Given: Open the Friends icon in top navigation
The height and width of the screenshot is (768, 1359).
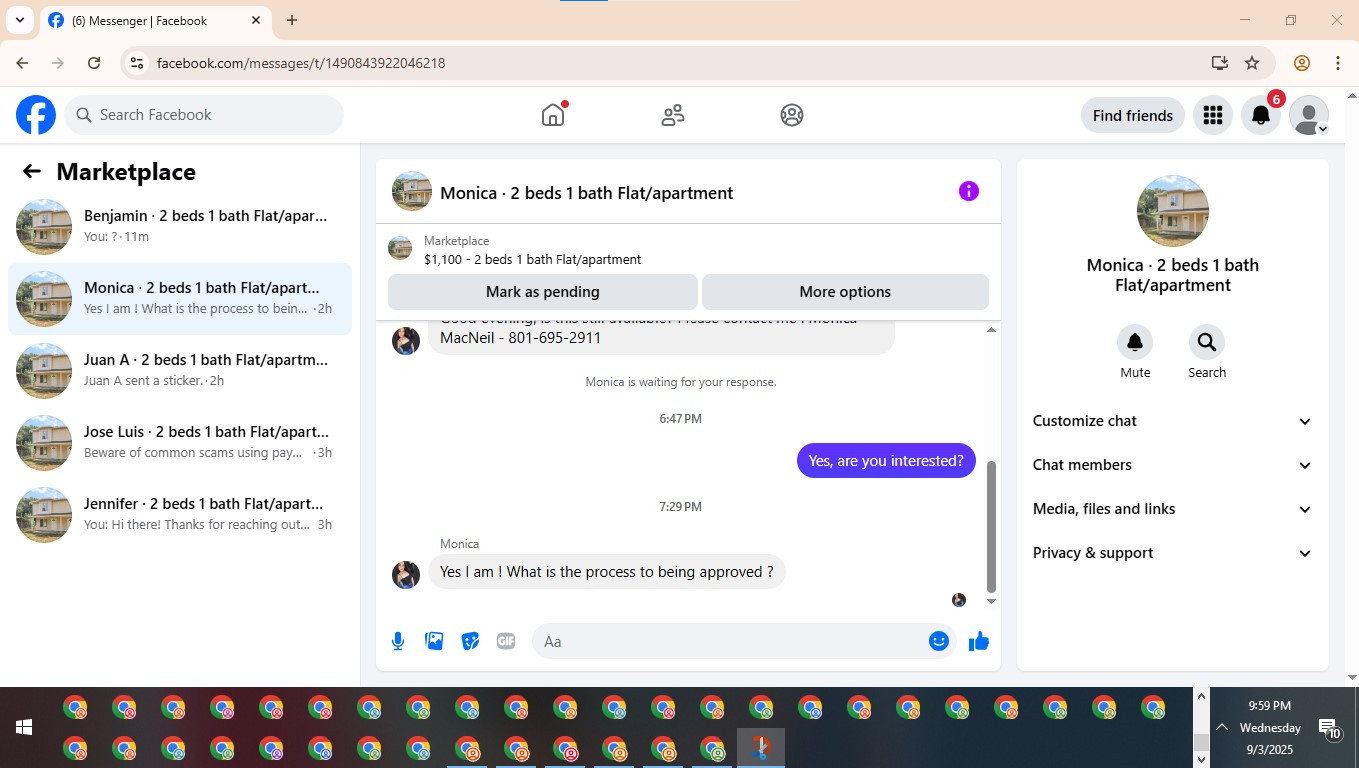Looking at the screenshot, I should 673,115.
